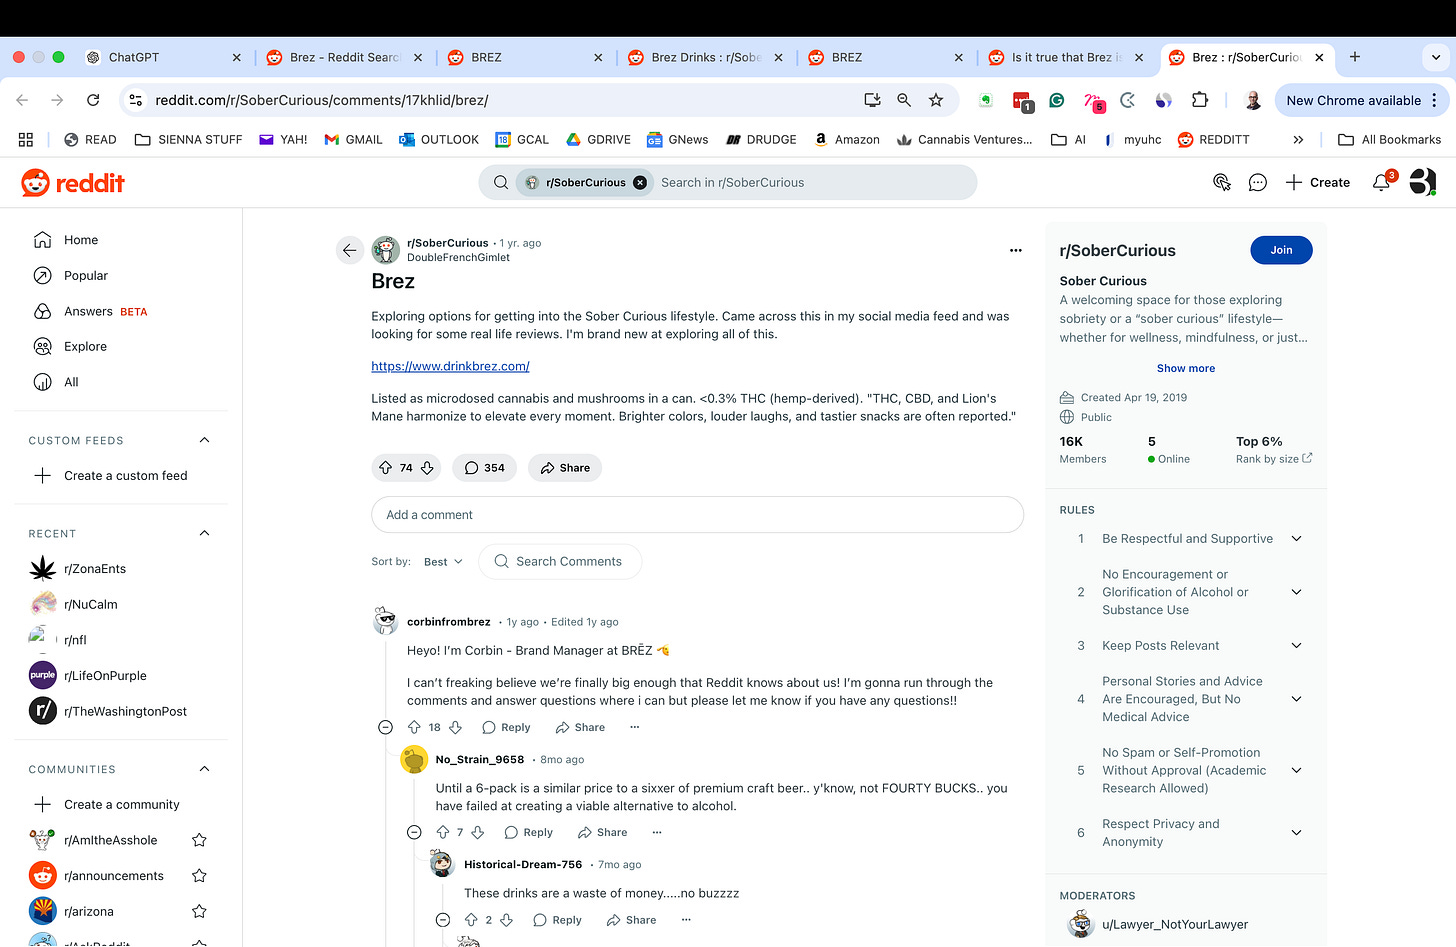Click Show more in community description
Screen dimensions: 1456x947
click(1186, 368)
